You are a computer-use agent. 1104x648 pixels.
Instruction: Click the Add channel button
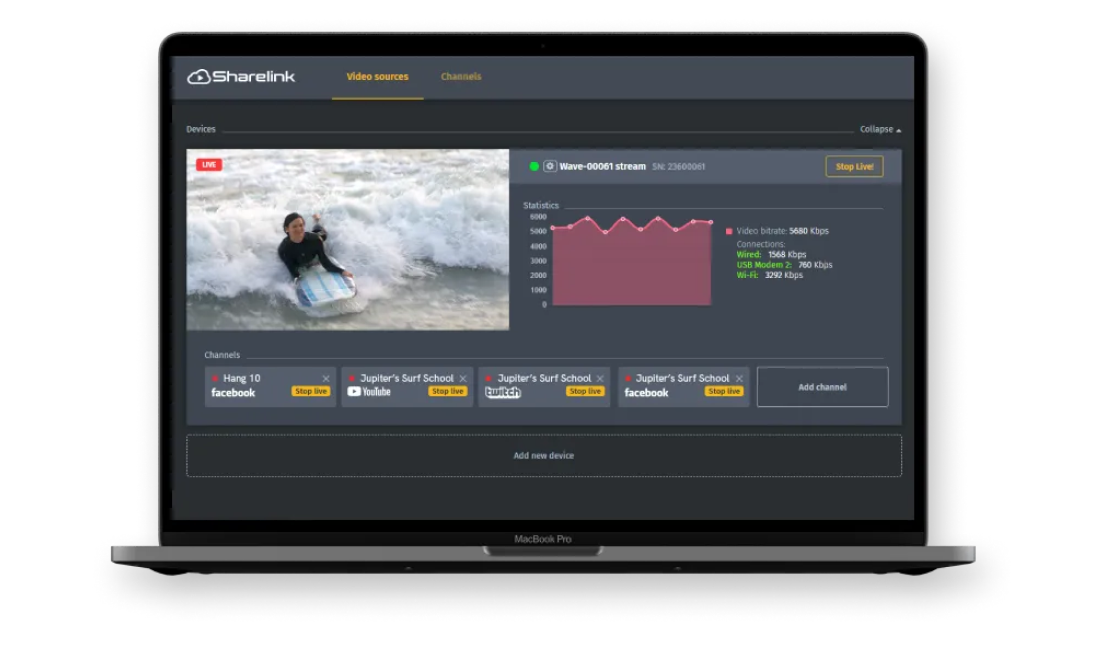coord(822,387)
